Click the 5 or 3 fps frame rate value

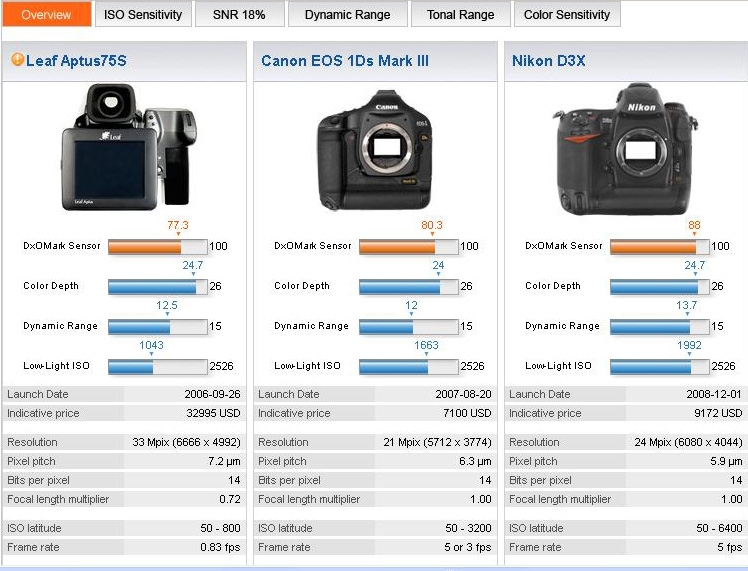(468, 547)
